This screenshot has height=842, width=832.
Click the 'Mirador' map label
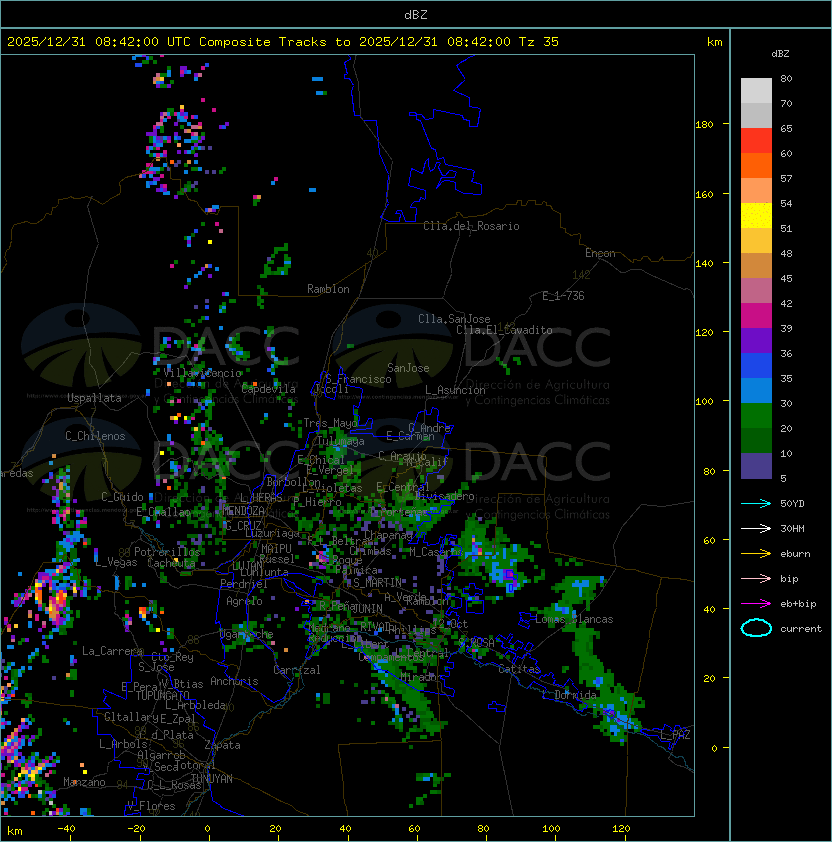[x=422, y=678]
